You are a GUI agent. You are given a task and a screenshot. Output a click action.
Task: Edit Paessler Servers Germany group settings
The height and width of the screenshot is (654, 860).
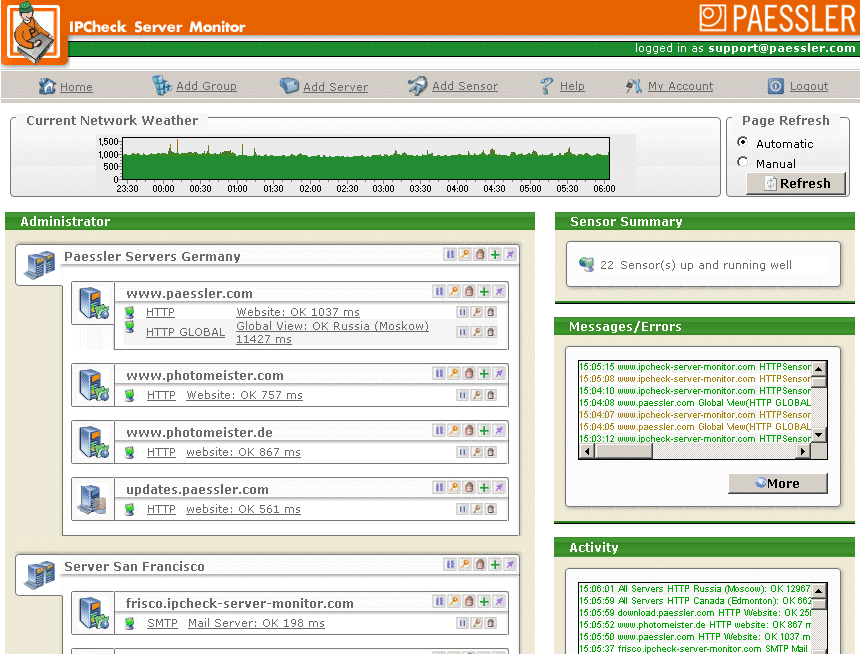[465, 254]
